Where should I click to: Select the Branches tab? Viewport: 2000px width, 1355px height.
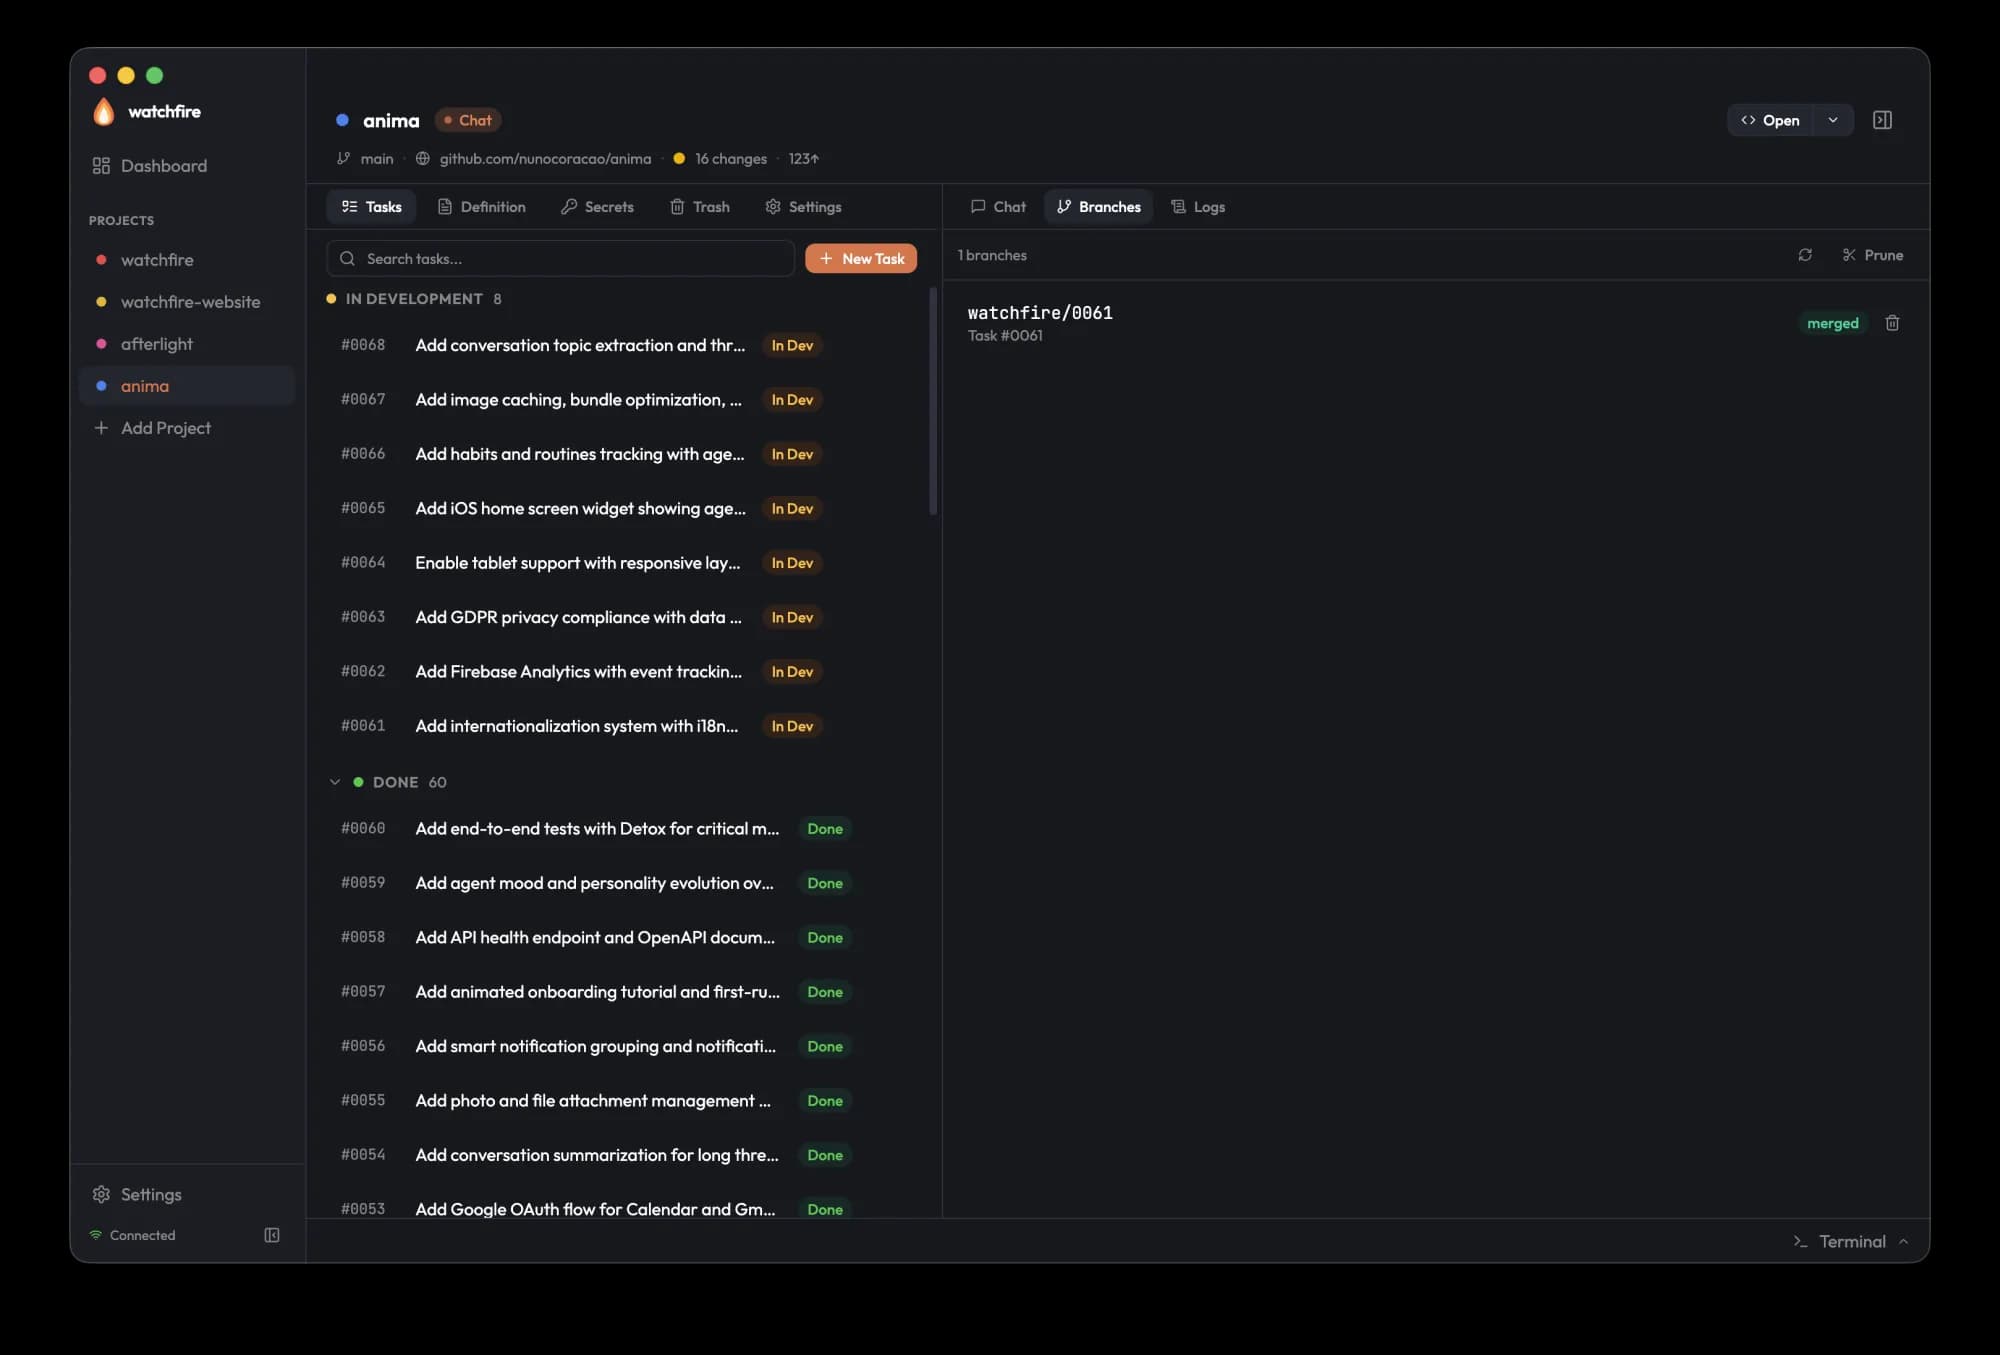[x=1098, y=207]
